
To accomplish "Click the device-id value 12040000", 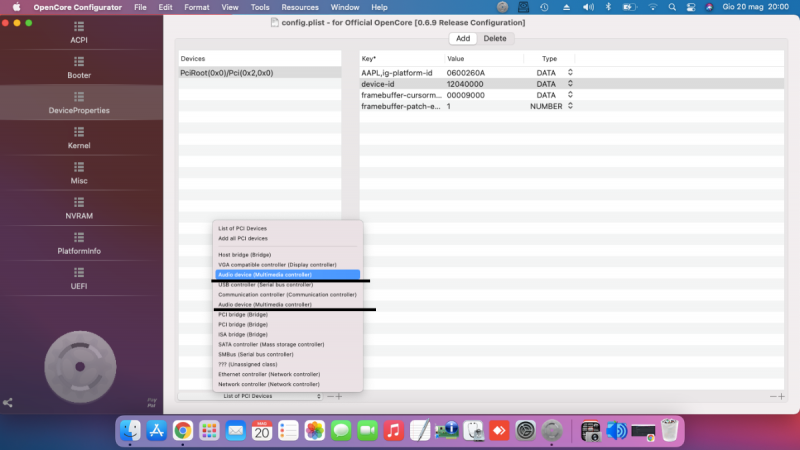I will click(465, 84).
